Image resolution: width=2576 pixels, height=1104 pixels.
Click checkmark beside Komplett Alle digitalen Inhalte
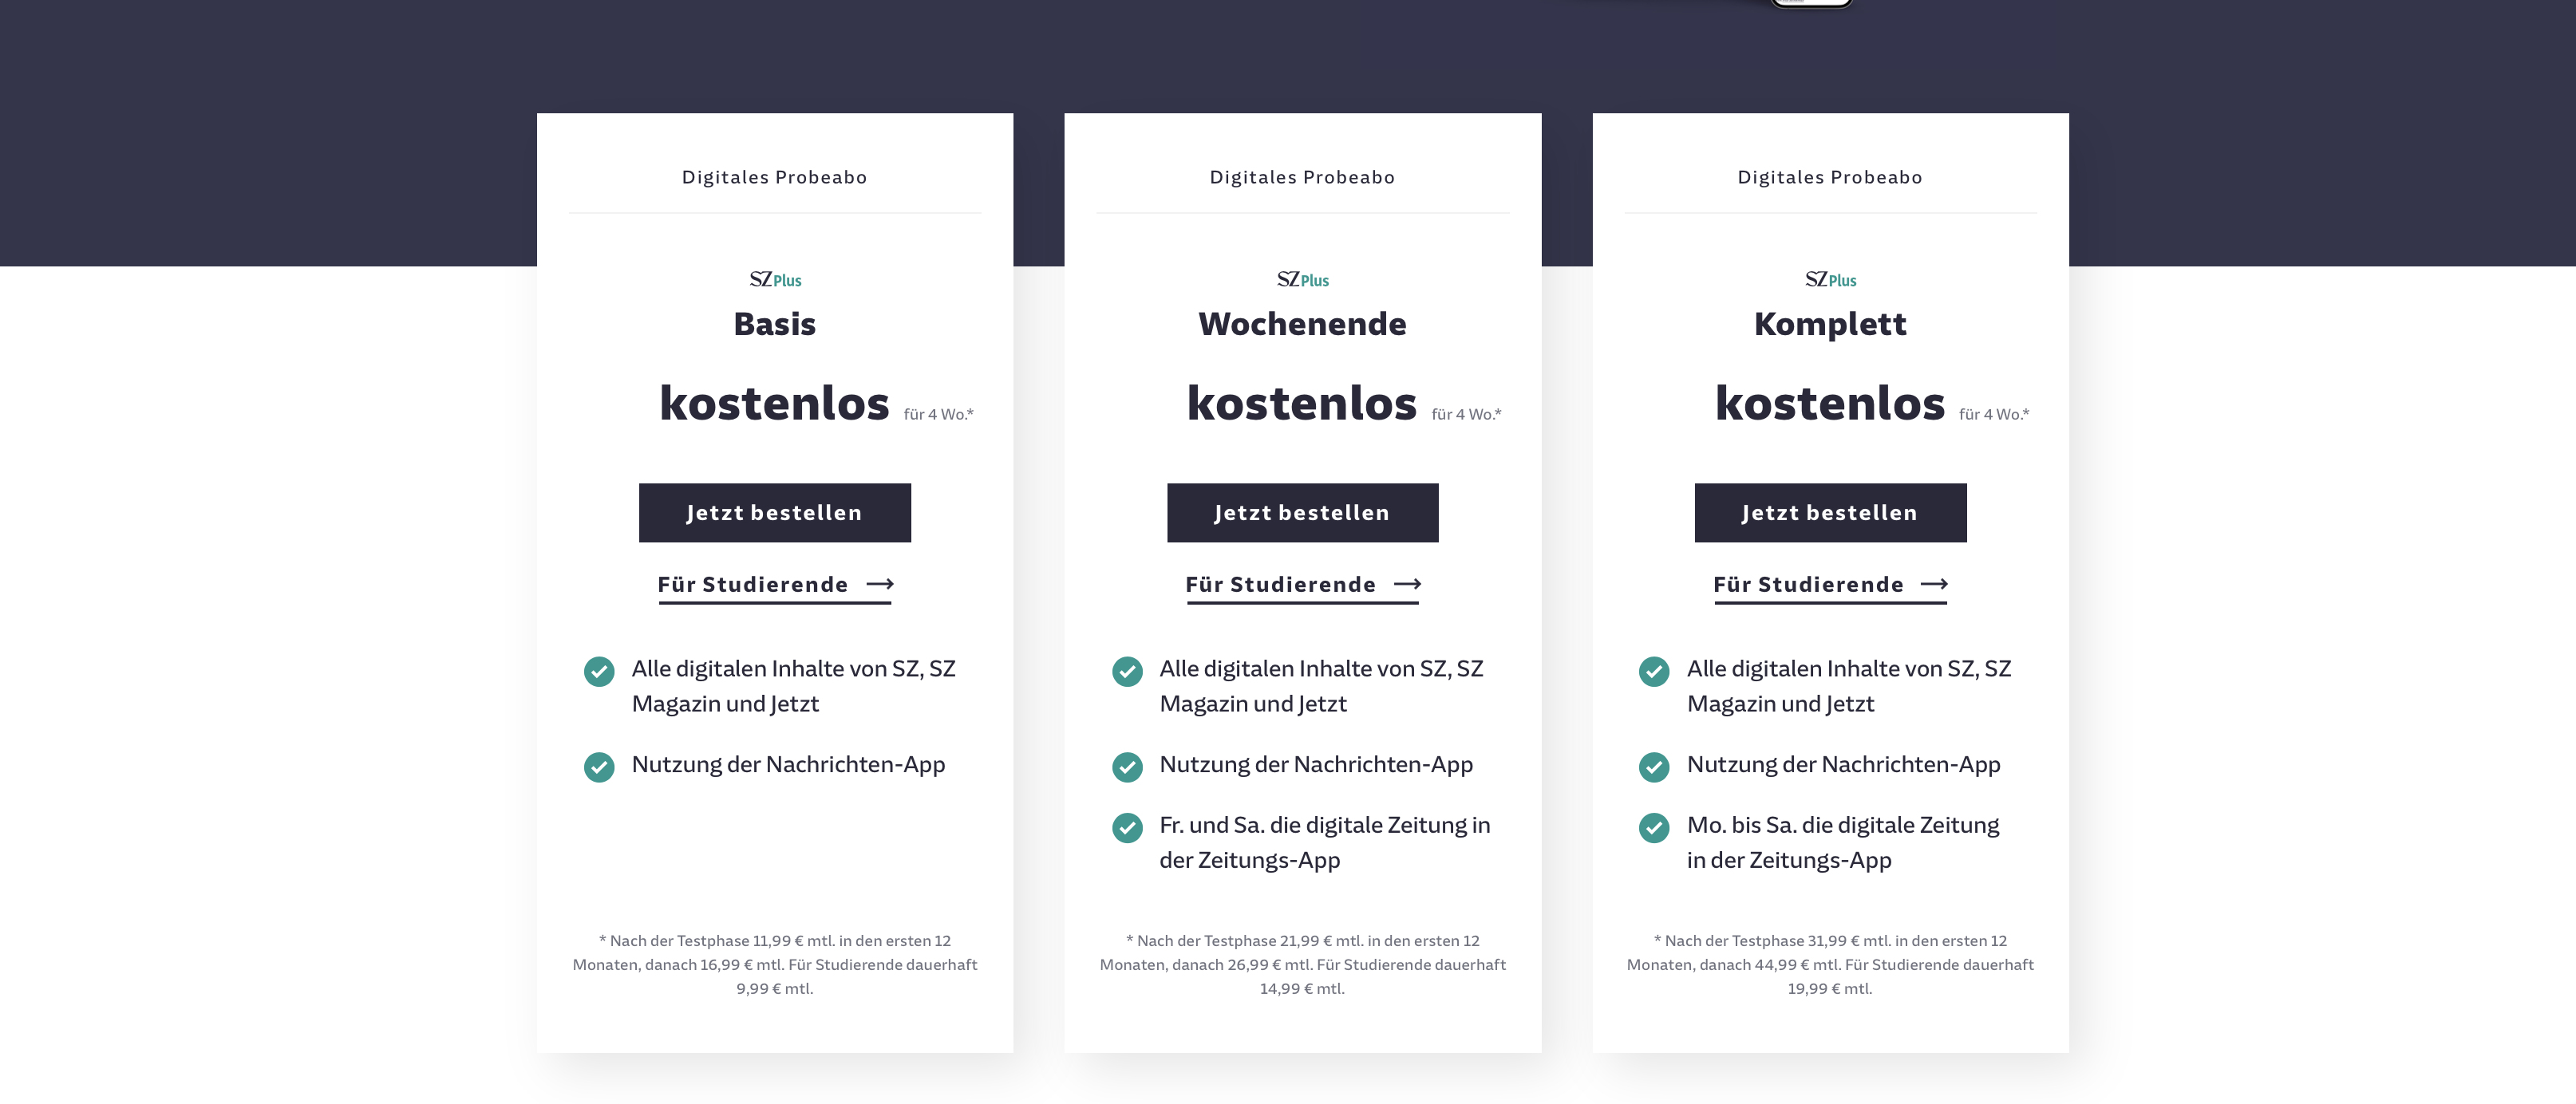(x=1654, y=671)
